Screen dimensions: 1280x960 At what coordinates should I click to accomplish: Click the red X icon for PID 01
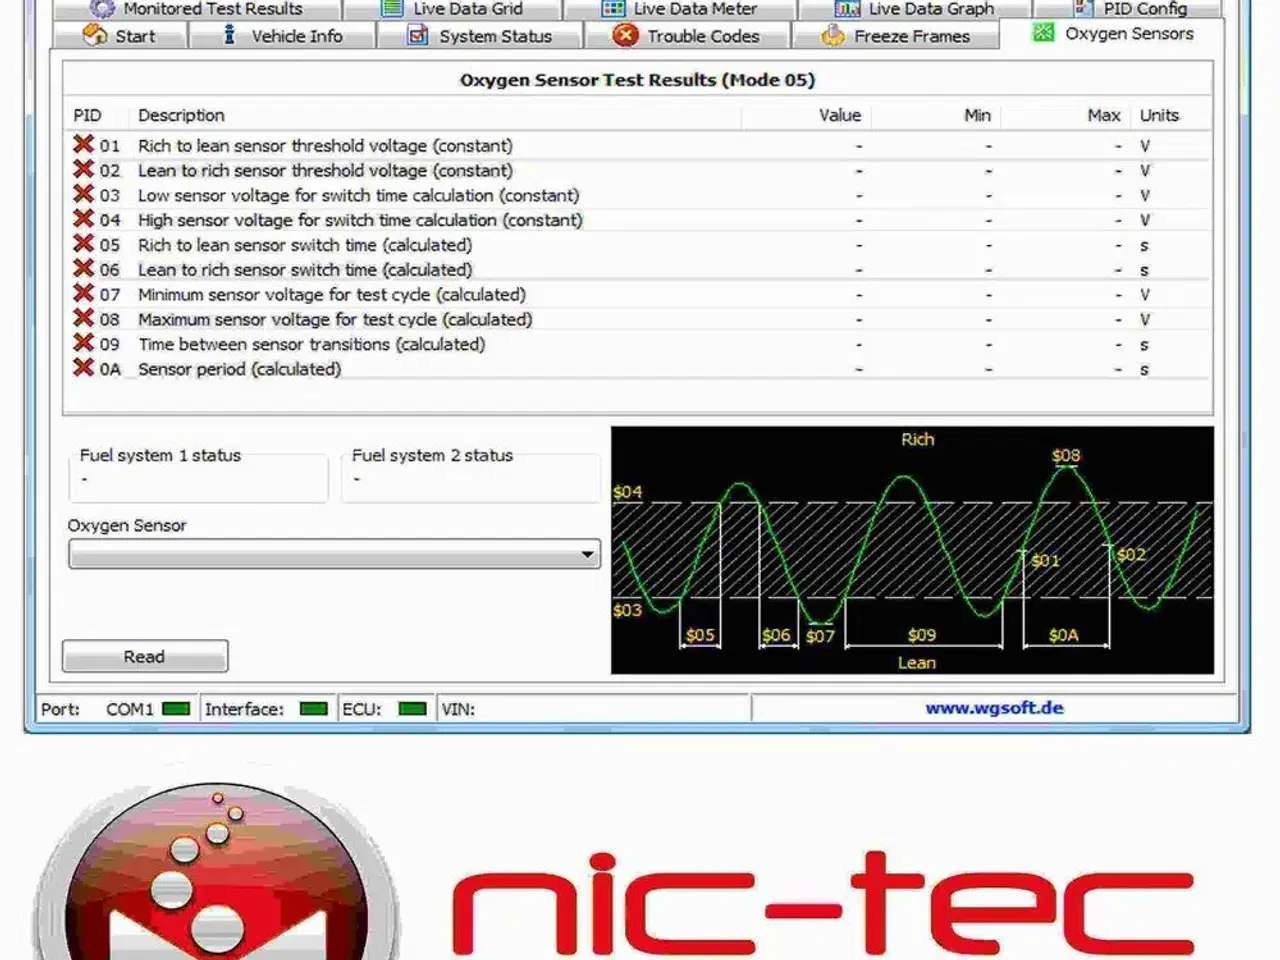click(84, 145)
